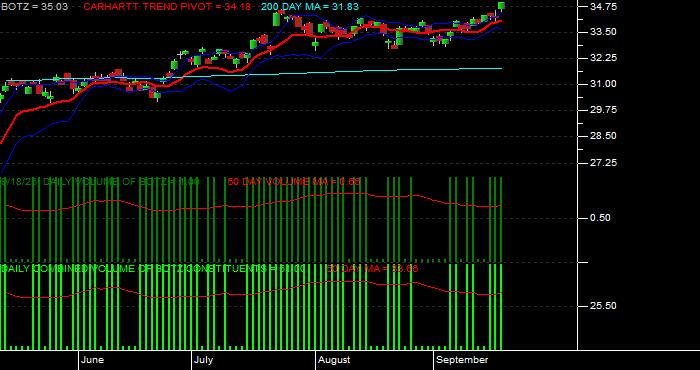
Task: Click the 25.50 combined volume axis value
Action: pos(603,306)
